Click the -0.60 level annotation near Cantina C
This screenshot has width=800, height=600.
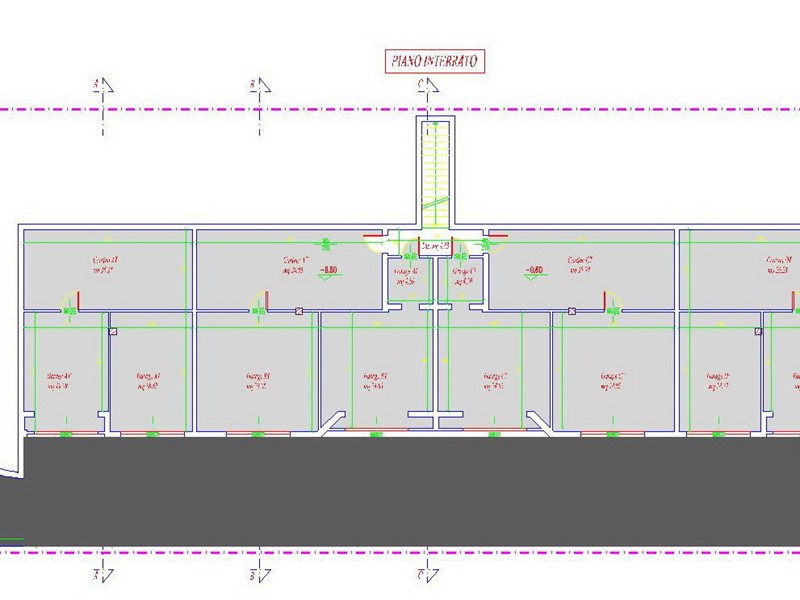point(530,268)
